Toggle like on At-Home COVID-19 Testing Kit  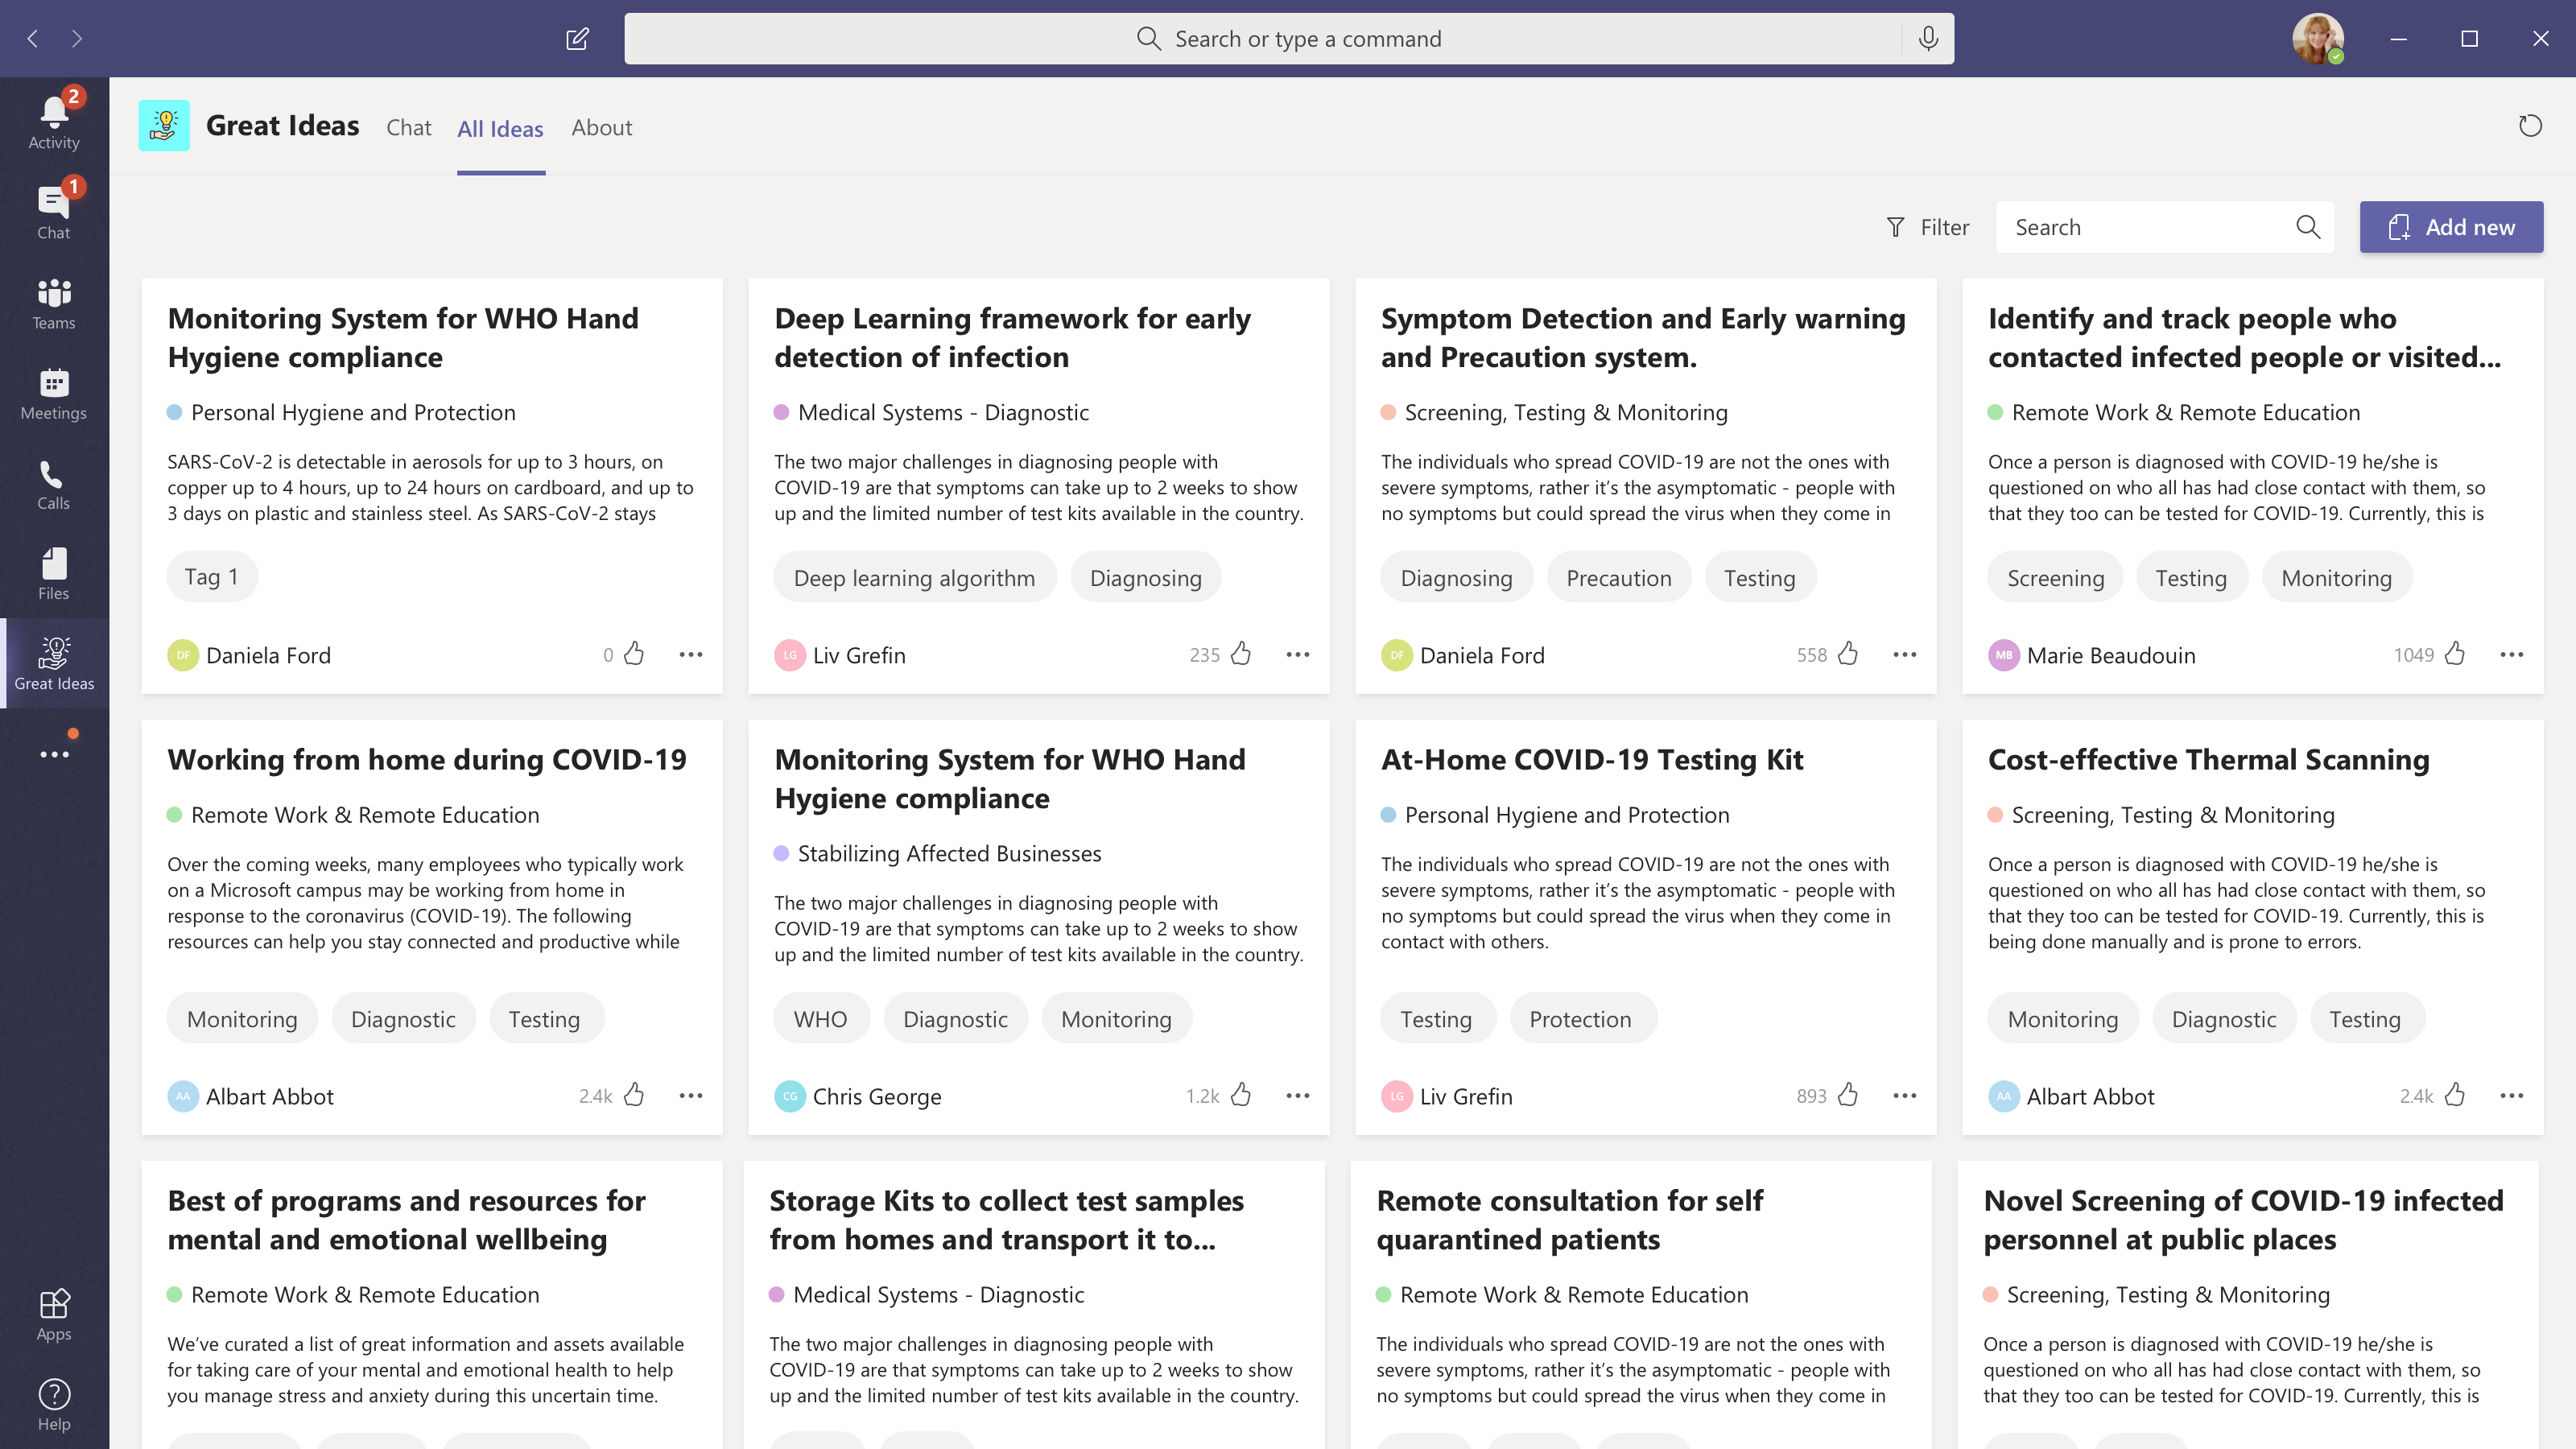(x=1848, y=1095)
